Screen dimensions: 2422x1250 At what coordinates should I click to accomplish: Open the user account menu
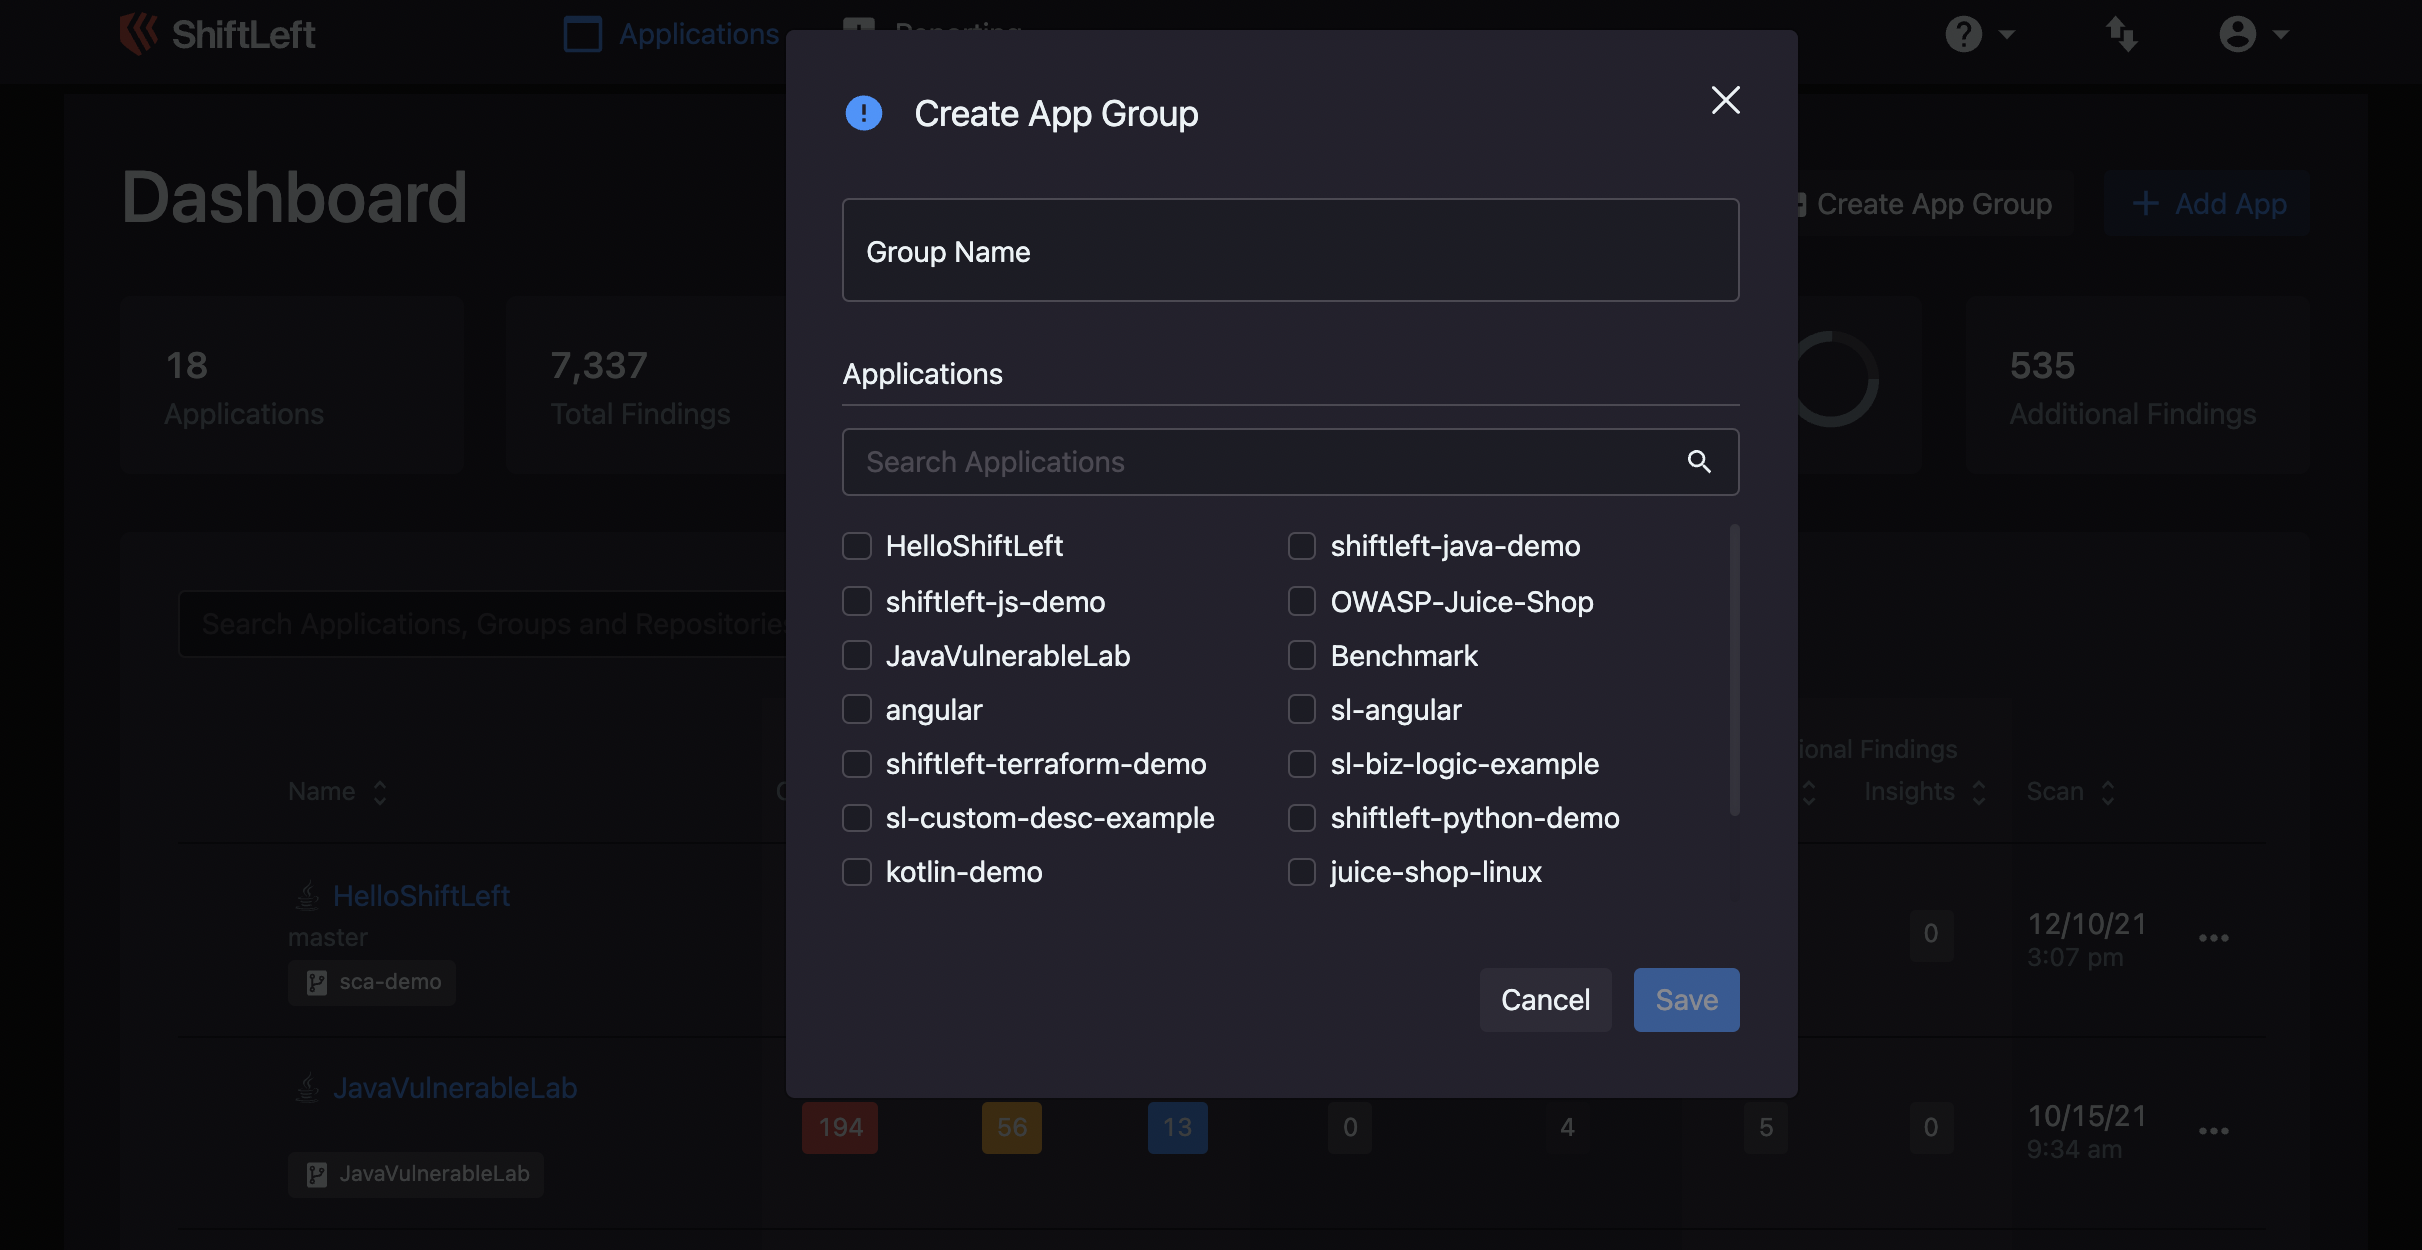2253,34
